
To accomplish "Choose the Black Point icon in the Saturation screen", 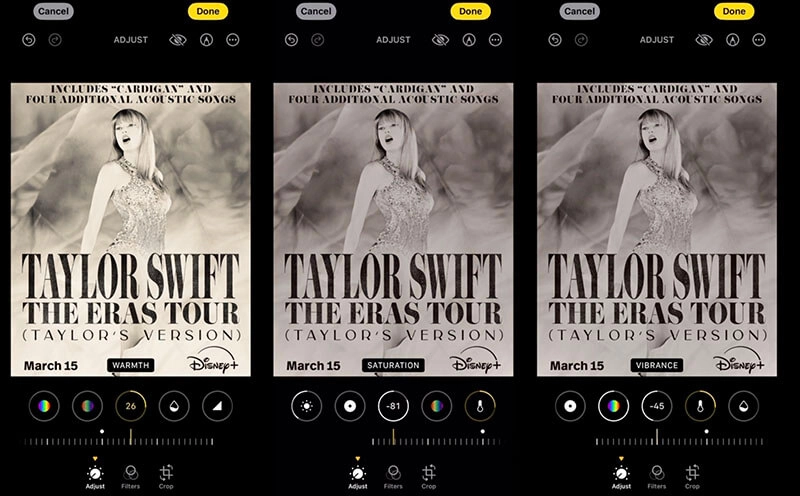I will coord(350,406).
